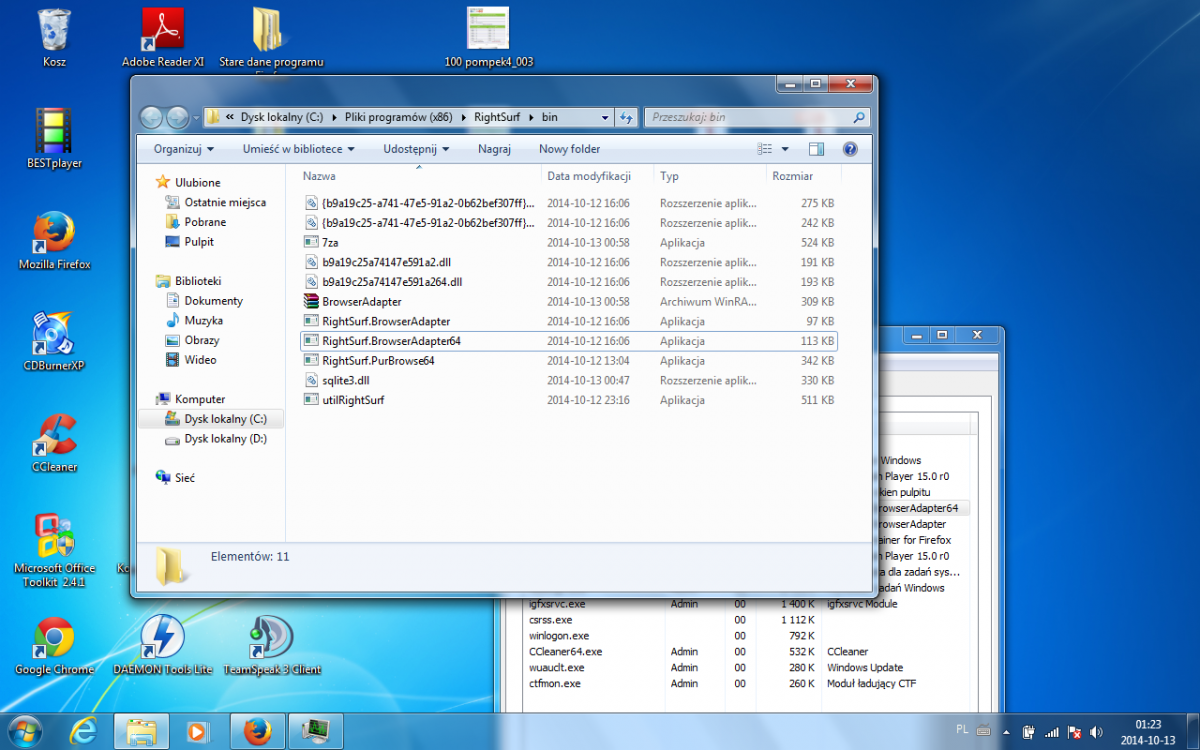Viewport: 1200px width, 750px height.
Task: Open Windows Media Player from the taskbar
Action: coord(199,732)
